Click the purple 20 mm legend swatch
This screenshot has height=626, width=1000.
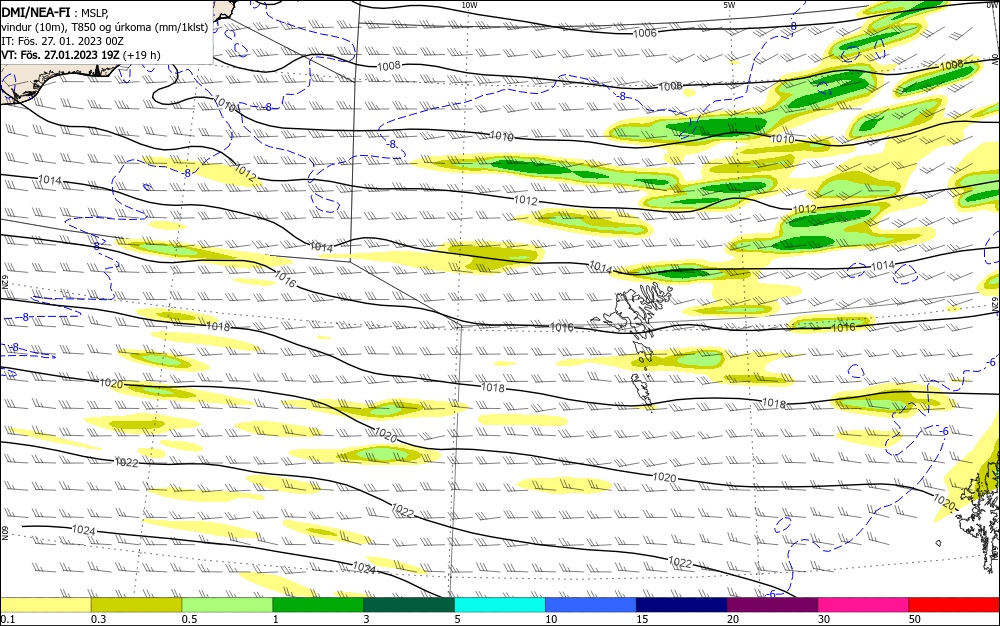(772, 605)
